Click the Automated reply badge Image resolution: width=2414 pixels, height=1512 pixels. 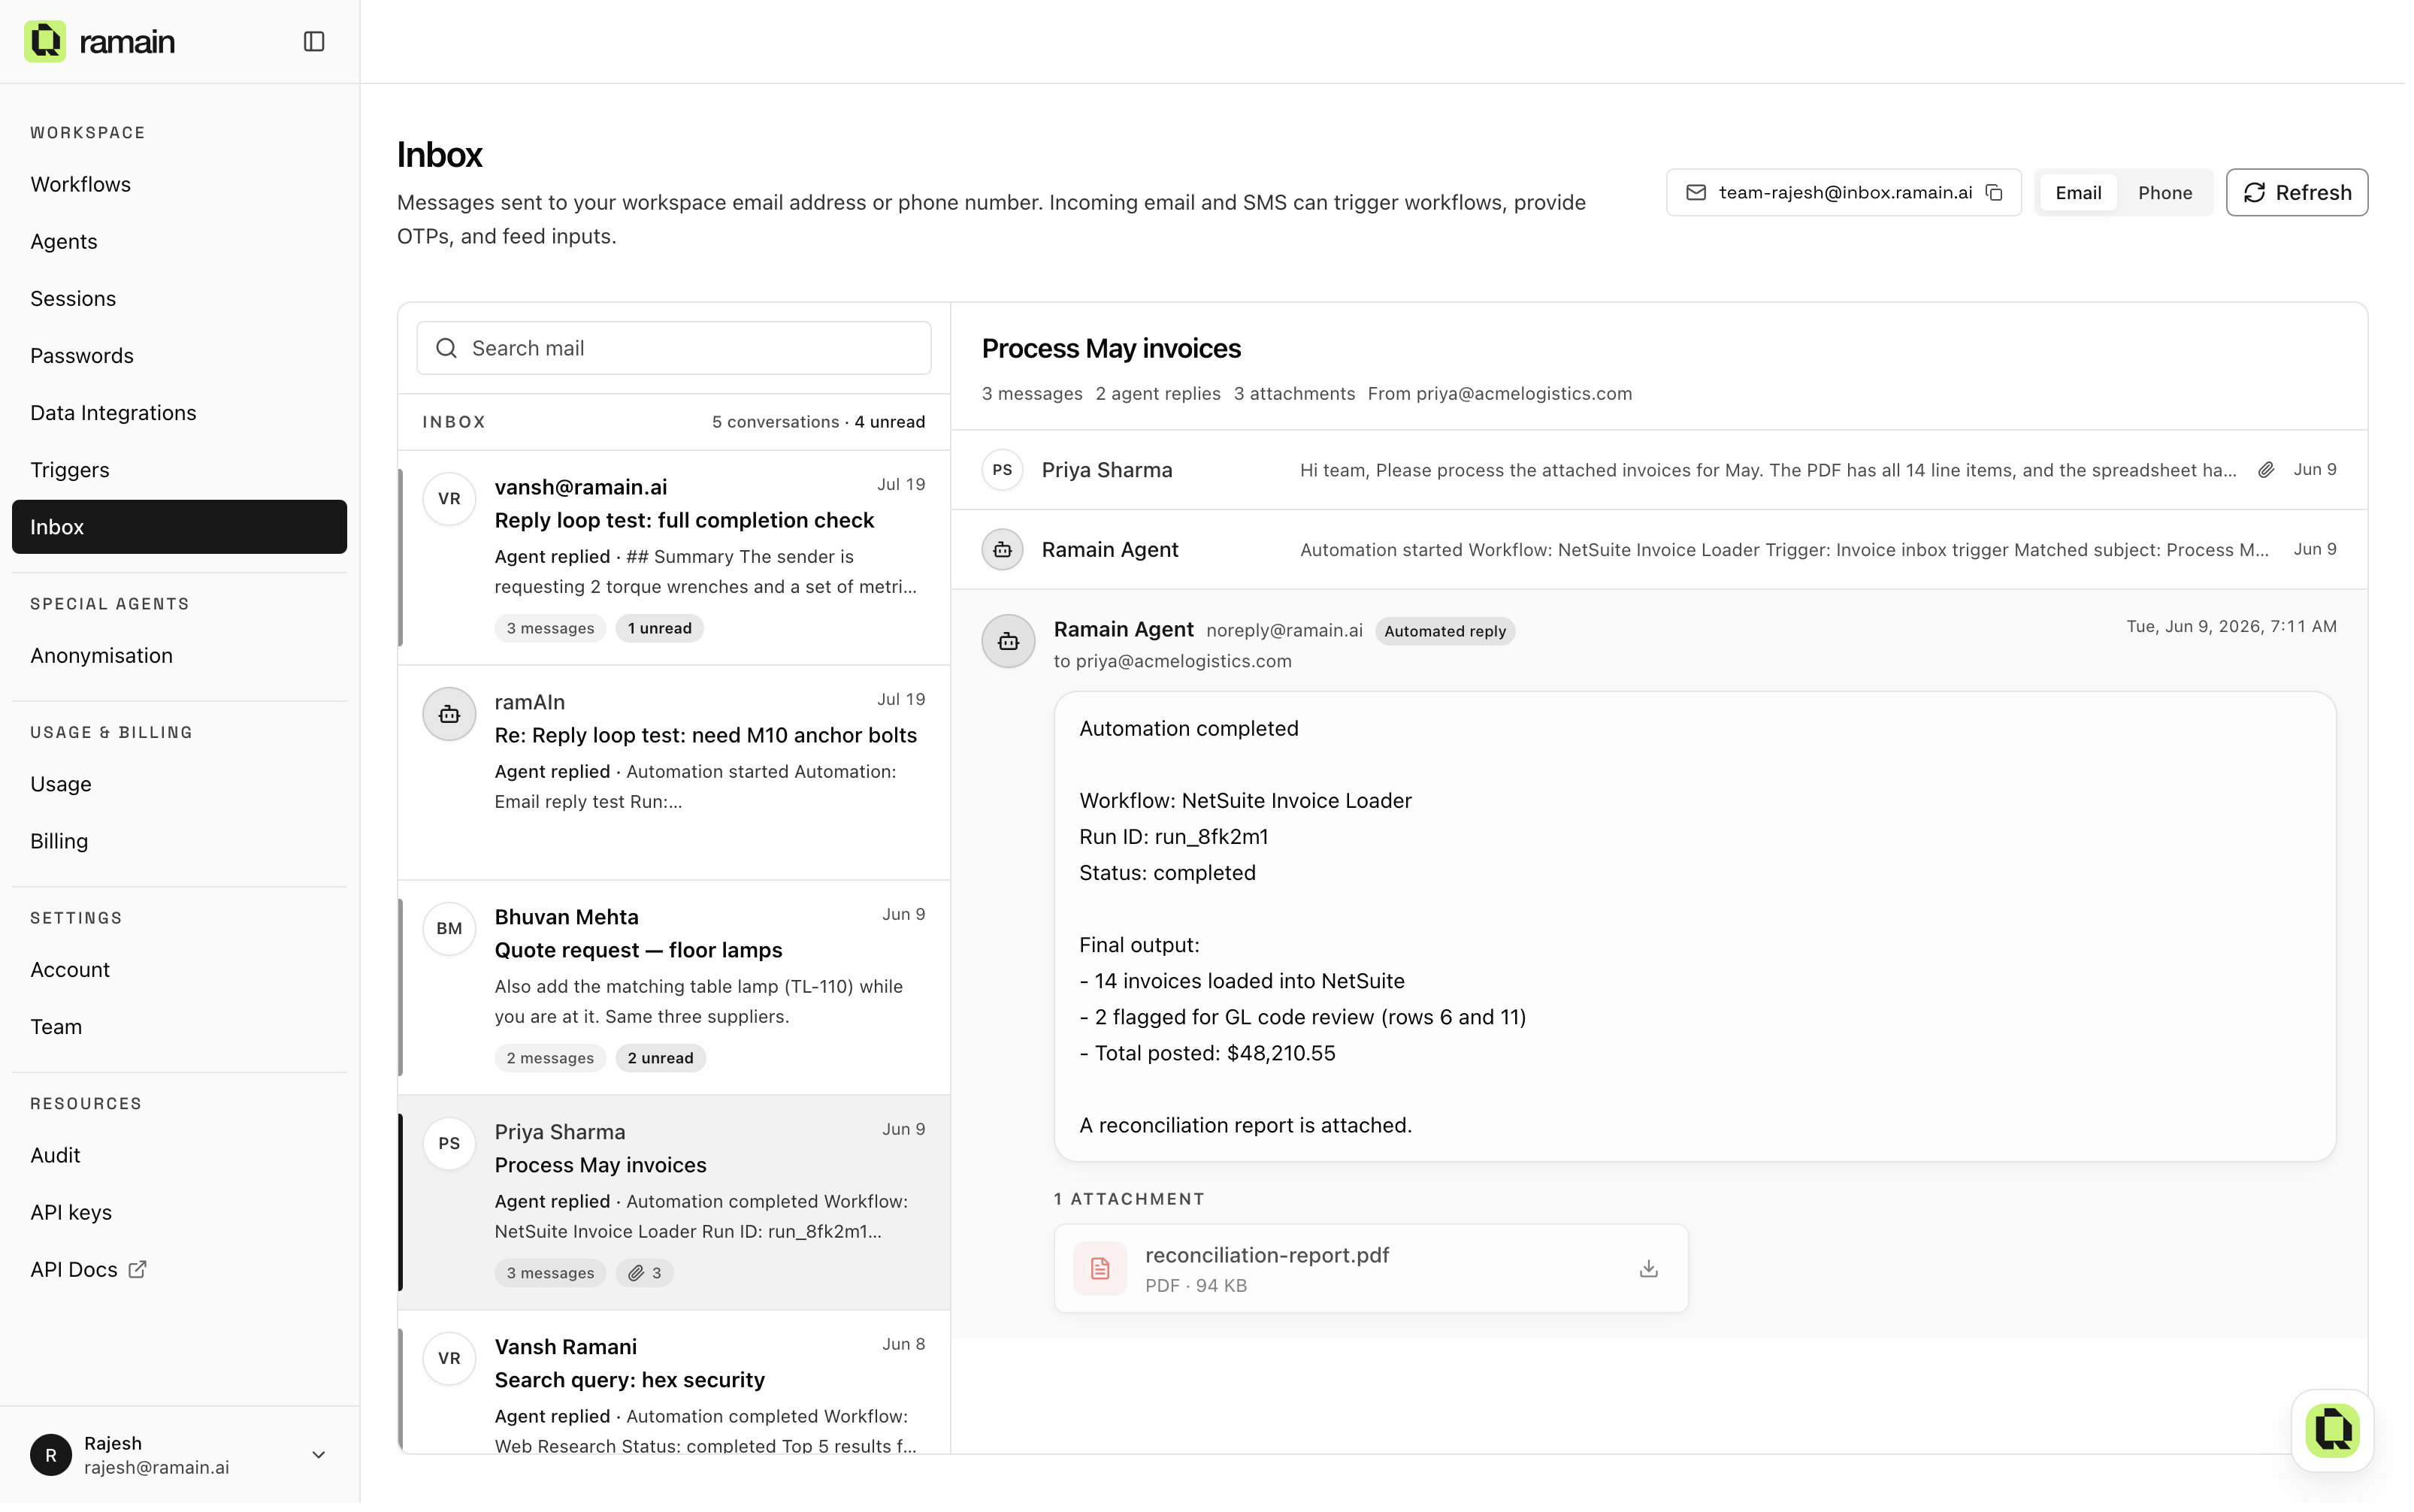pos(1446,632)
